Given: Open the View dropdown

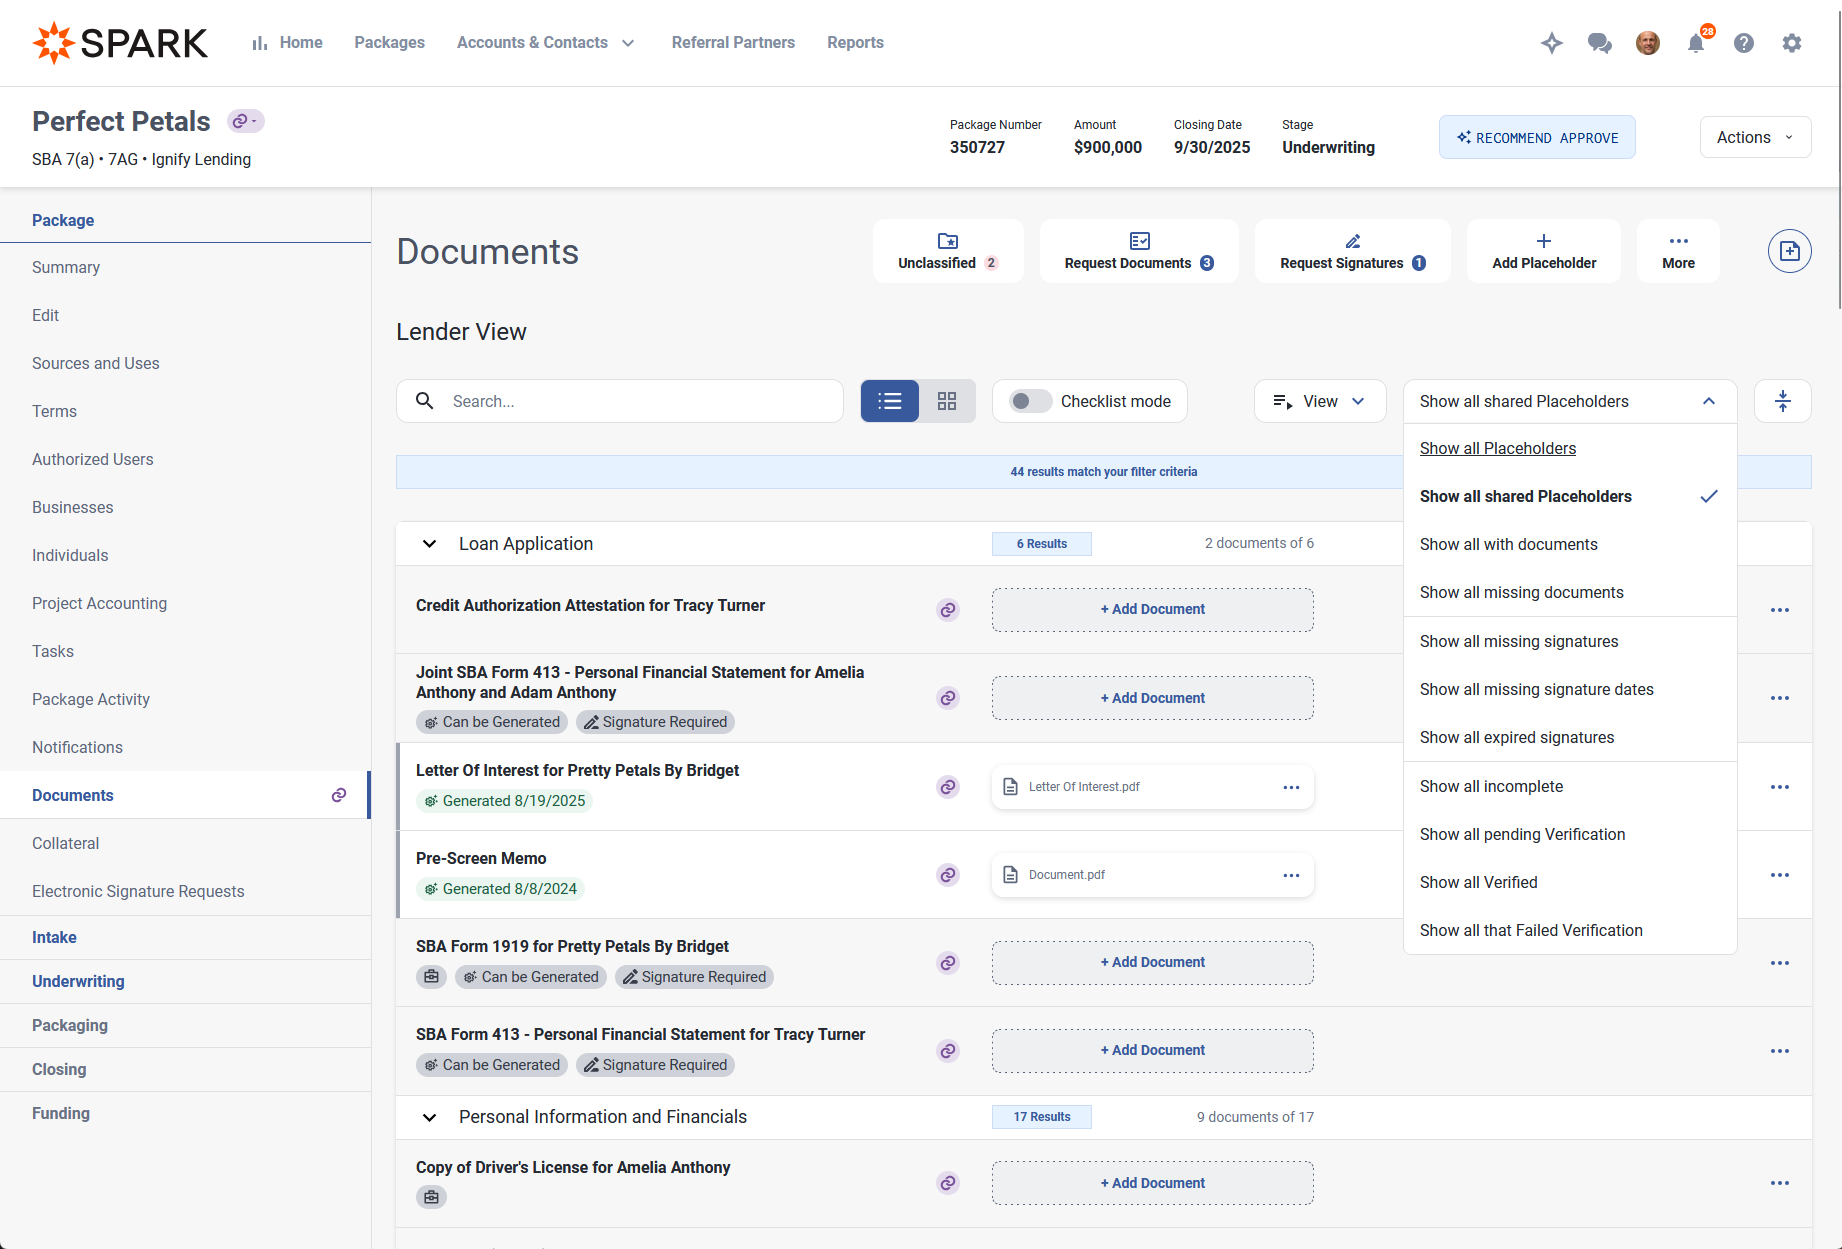Looking at the screenshot, I should (x=1319, y=401).
